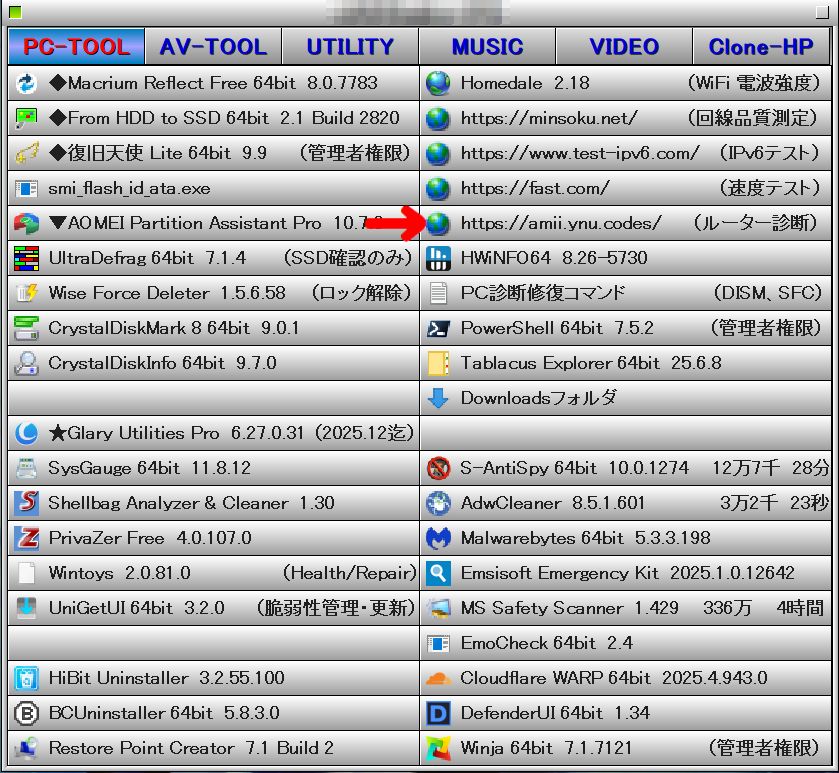The width and height of the screenshot is (839, 773).
Task: Click the PowerShell icon
Action: coord(438,328)
